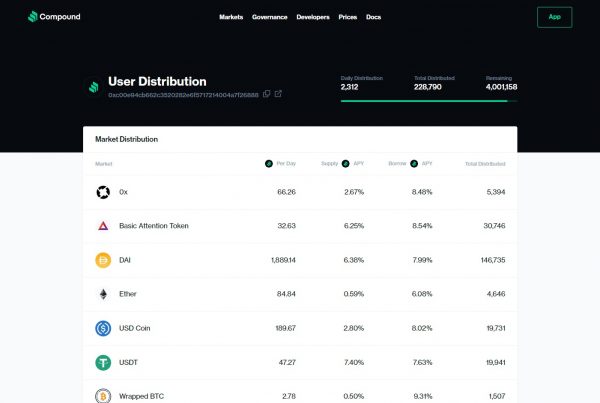Viewport: 600px width, 403px height.
Task: Click the distribution progress bar
Action: click(x=429, y=101)
